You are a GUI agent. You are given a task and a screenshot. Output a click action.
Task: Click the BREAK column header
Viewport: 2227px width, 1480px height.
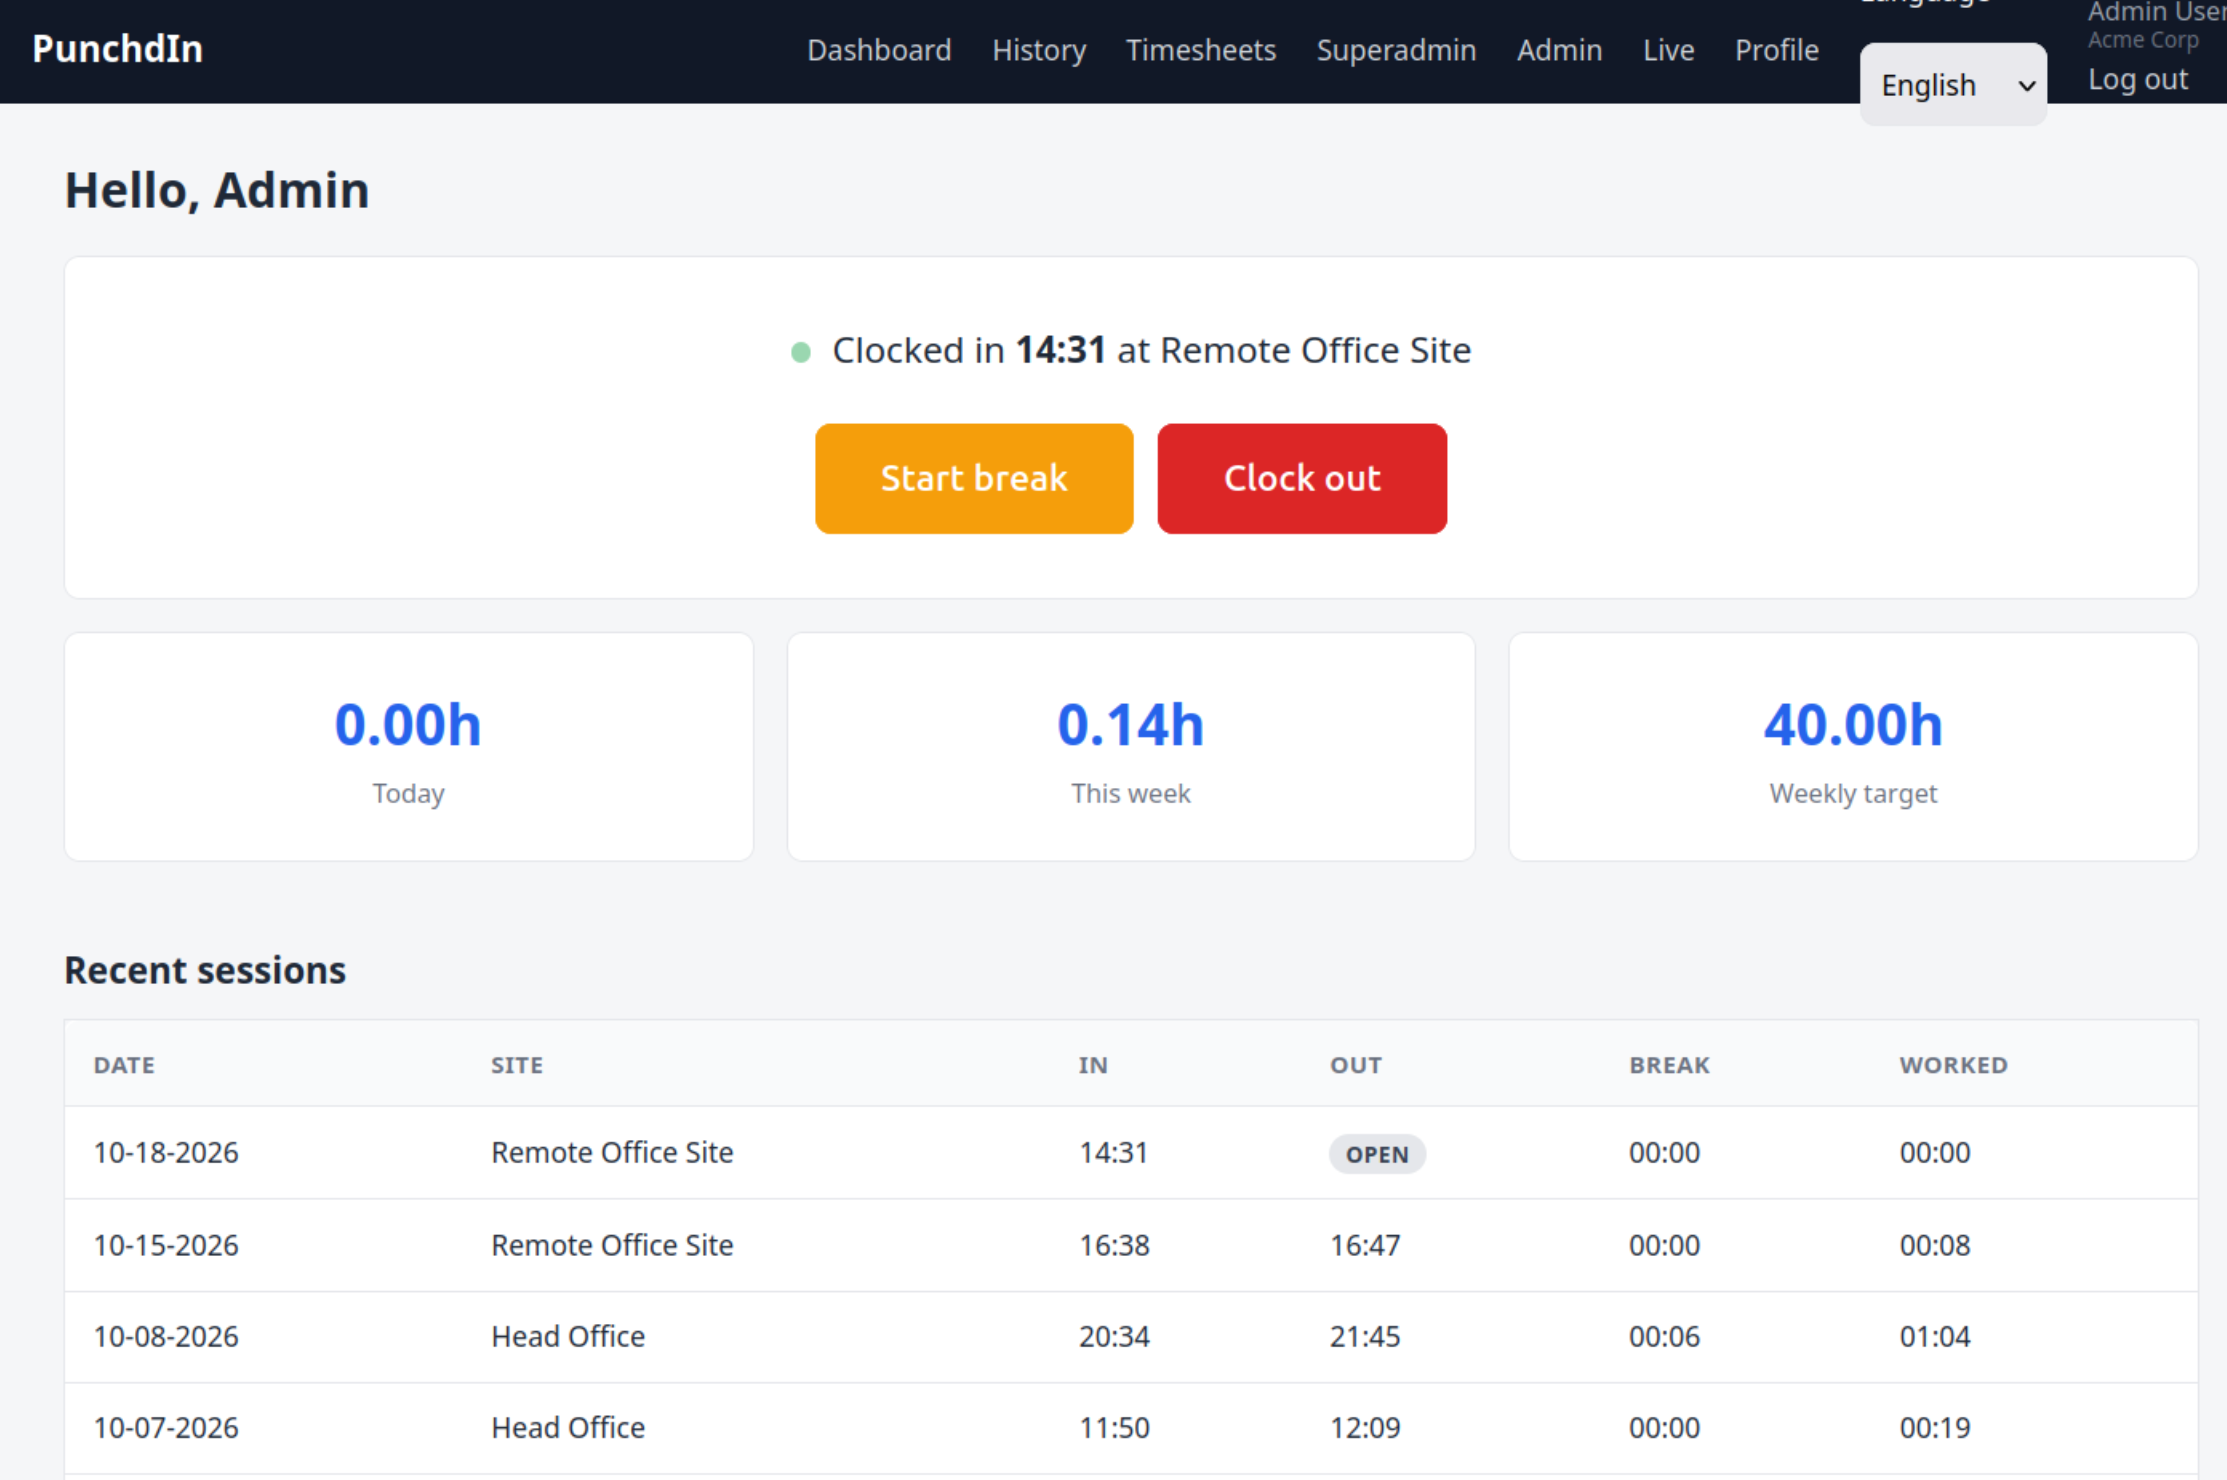pyautogui.click(x=1669, y=1065)
